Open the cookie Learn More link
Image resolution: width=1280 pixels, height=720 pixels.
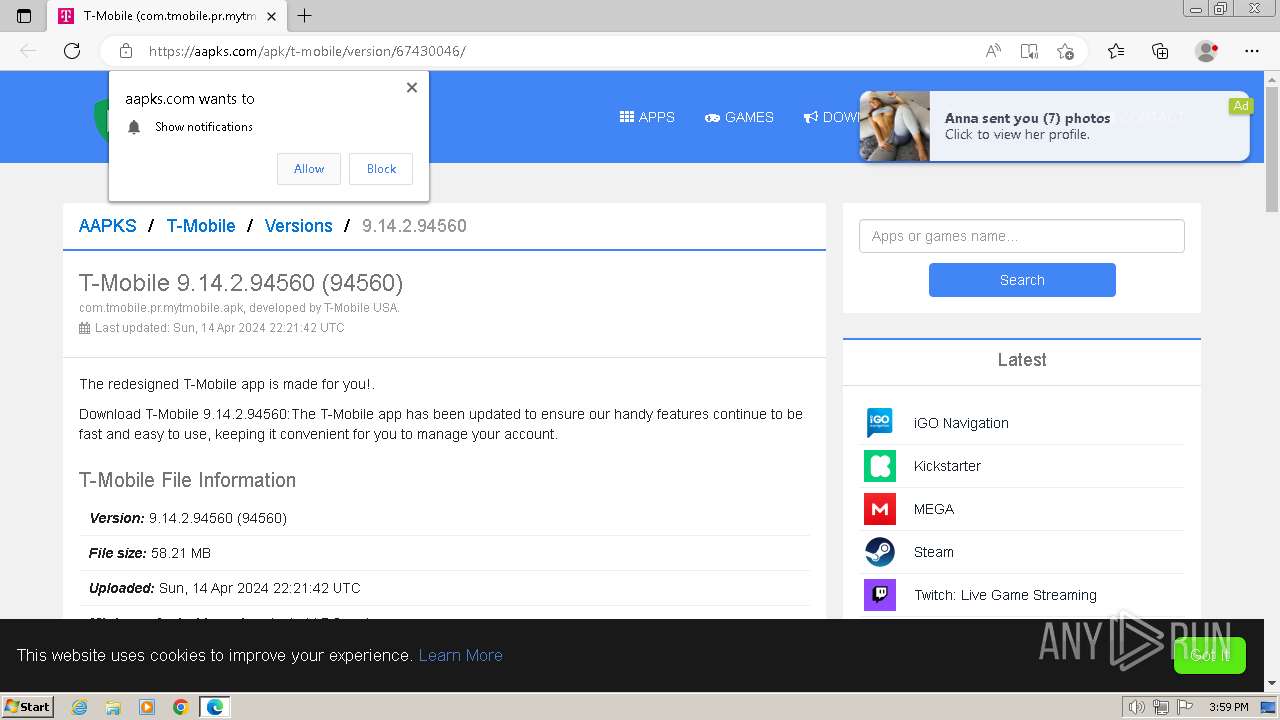coord(460,655)
